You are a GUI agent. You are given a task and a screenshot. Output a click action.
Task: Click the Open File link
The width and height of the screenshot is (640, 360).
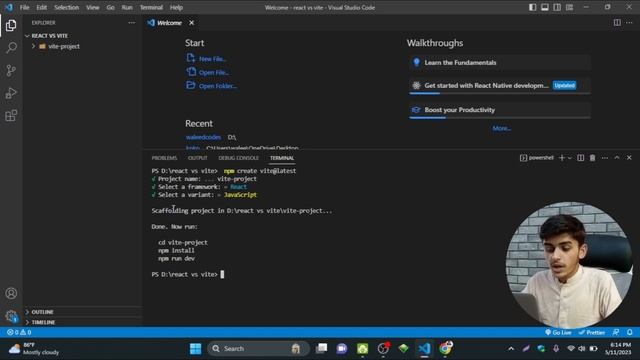tap(208, 72)
